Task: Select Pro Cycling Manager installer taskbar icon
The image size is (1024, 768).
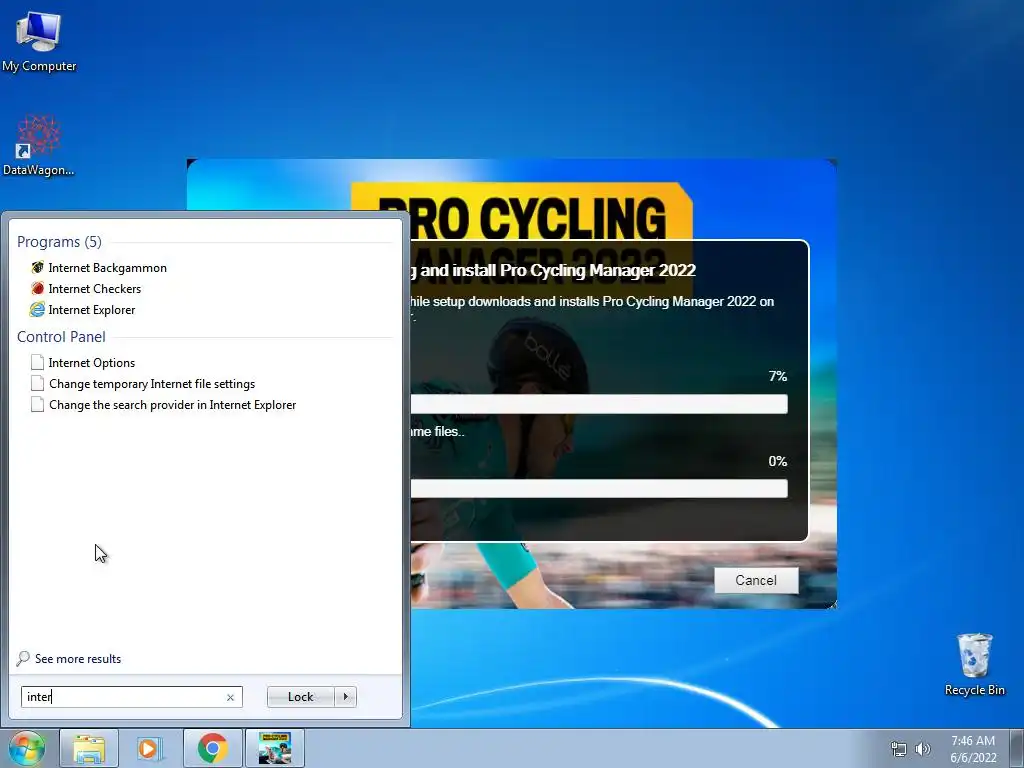Action: pos(274,748)
